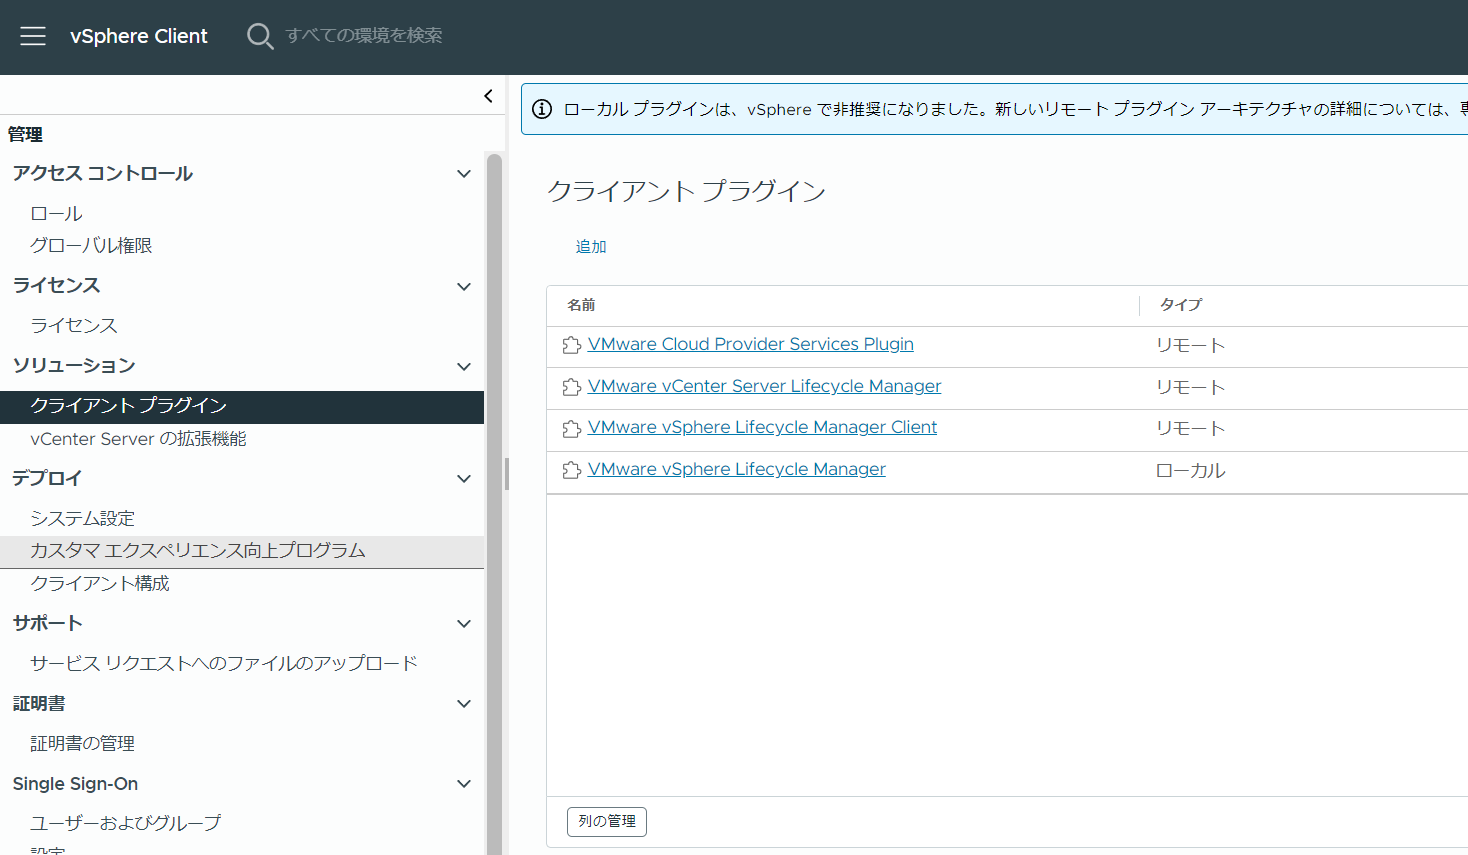Open the ライセンス sub-item in sidebar
The height and width of the screenshot is (855, 1468).
click(74, 325)
